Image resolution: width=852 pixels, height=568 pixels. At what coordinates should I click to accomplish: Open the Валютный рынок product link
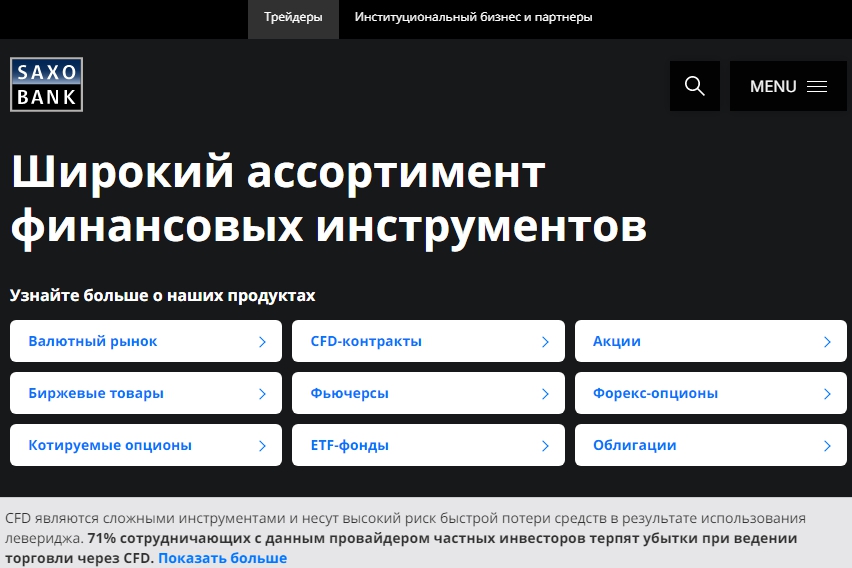[146, 341]
